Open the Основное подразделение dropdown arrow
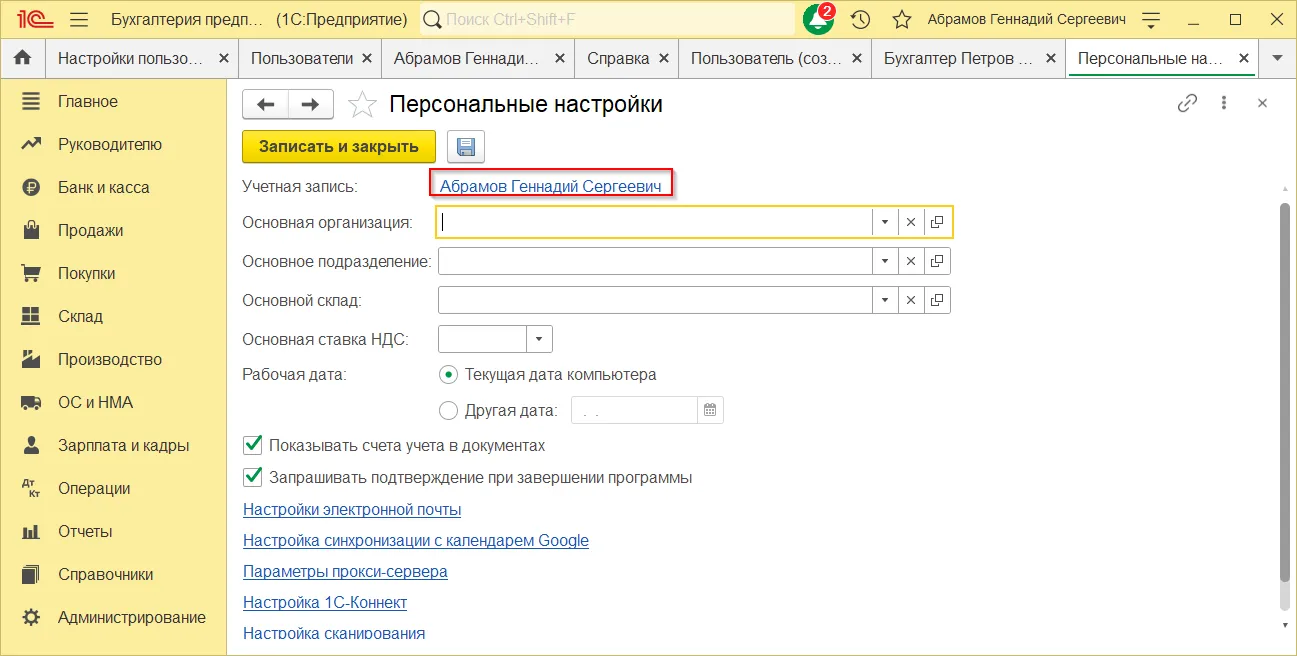The width and height of the screenshot is (1297, 656). pyautogui.click(x=884, y=261)
